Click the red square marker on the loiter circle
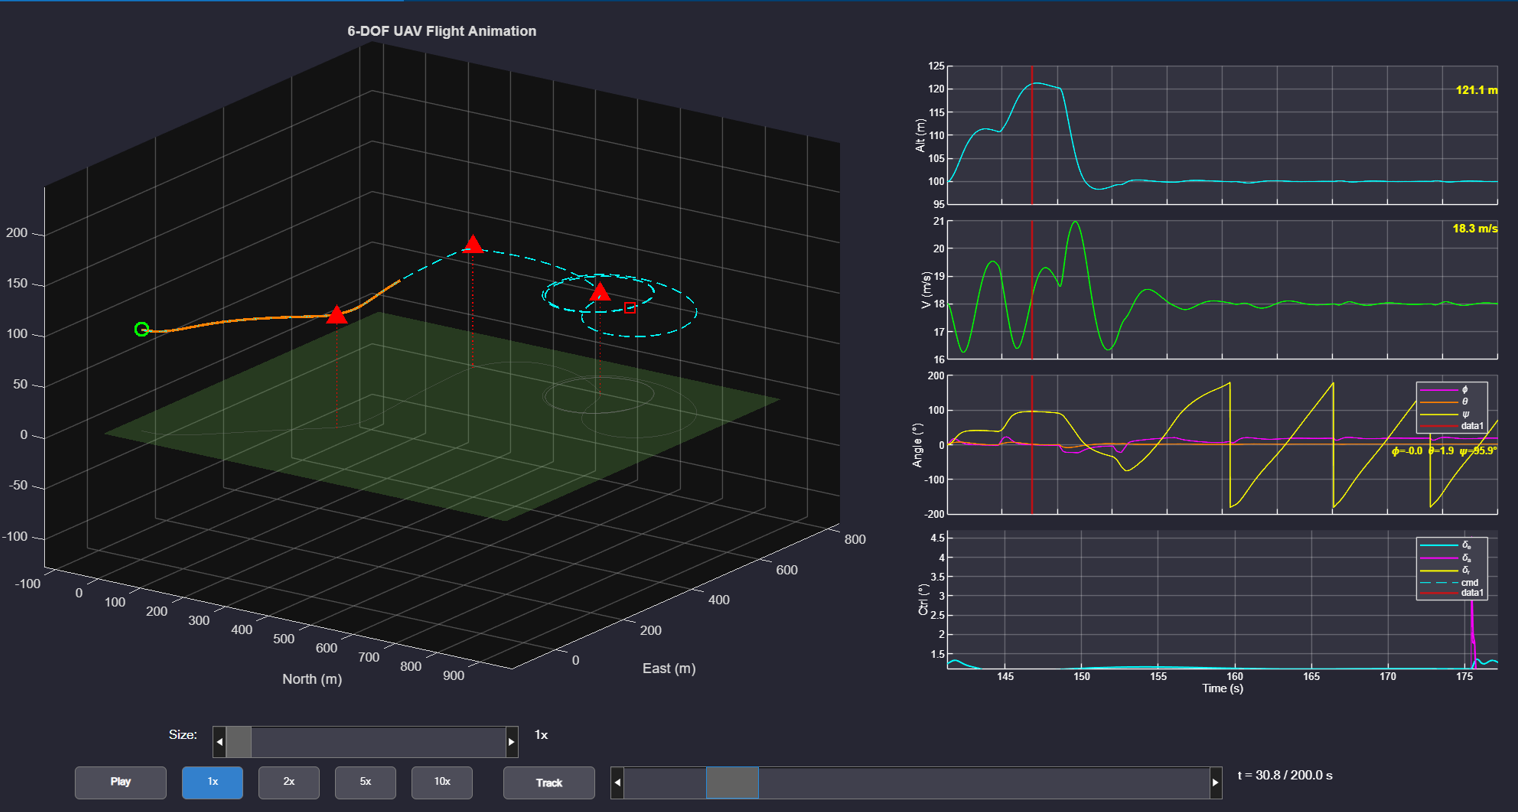 pyautogui.click(x=630, y=308)
